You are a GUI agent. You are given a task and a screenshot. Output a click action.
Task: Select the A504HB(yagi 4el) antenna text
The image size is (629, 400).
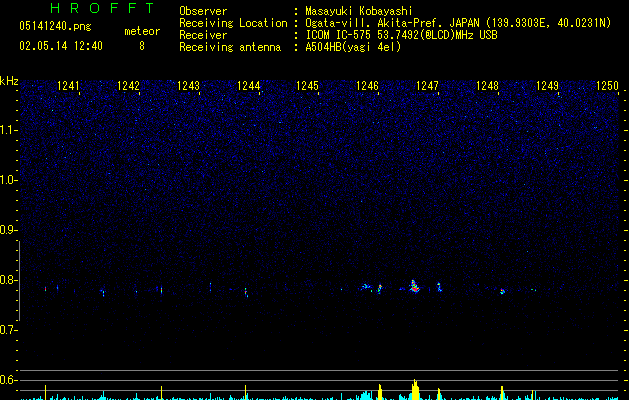click(x=353, y=47)
